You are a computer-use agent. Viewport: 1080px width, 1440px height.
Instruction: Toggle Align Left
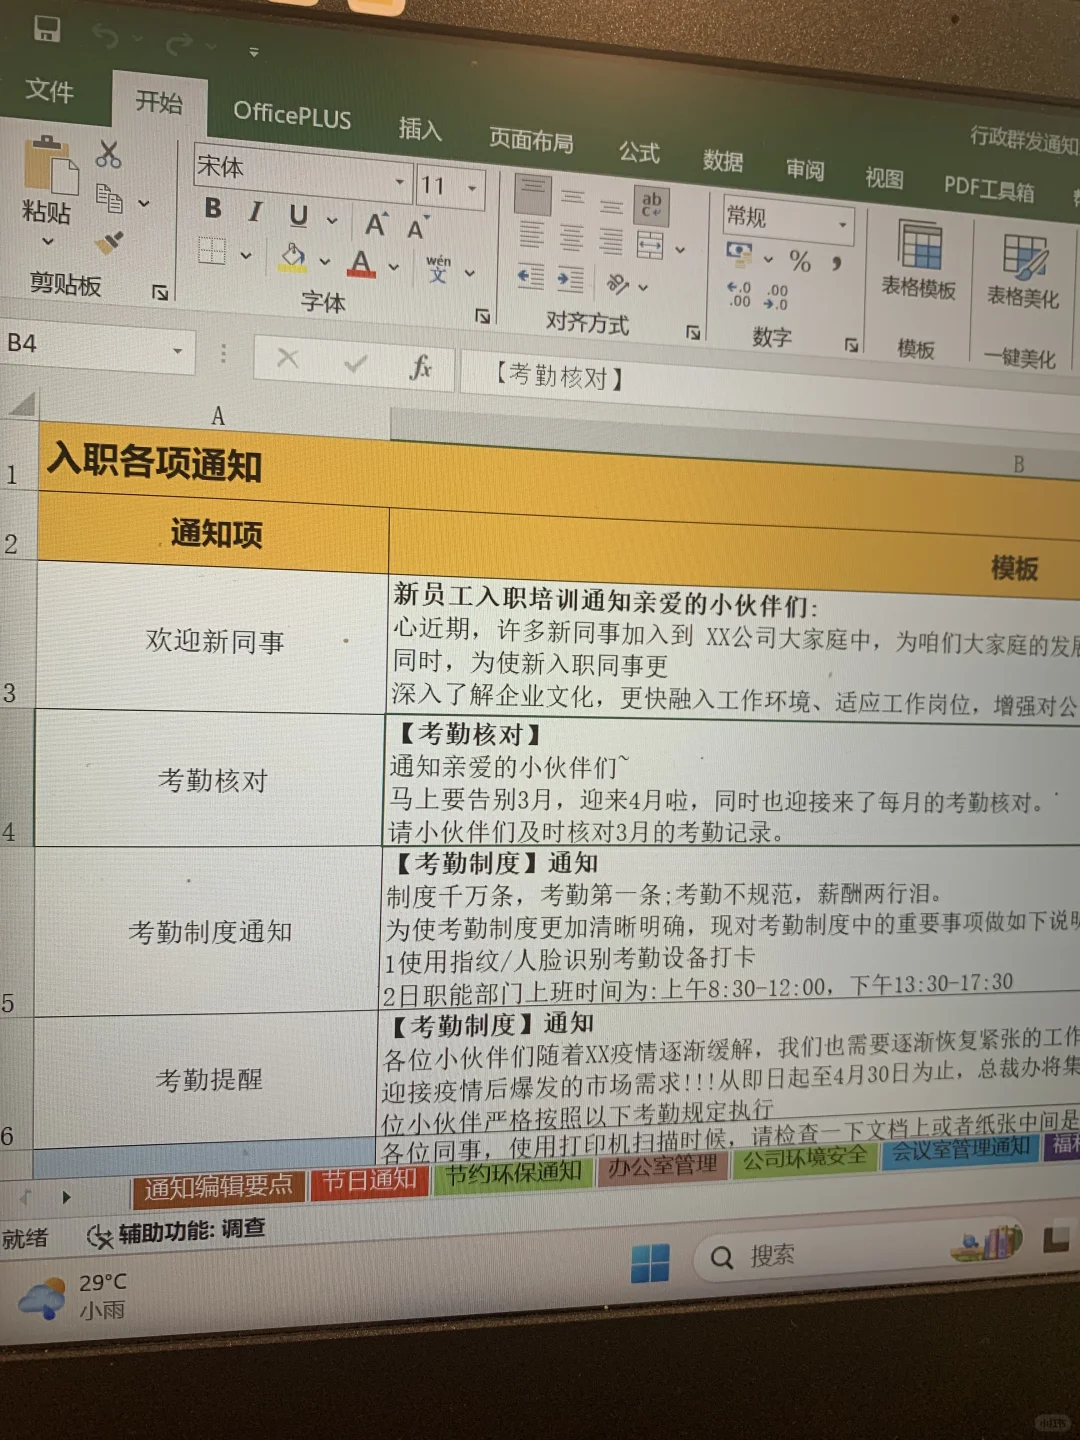(531, 235)
